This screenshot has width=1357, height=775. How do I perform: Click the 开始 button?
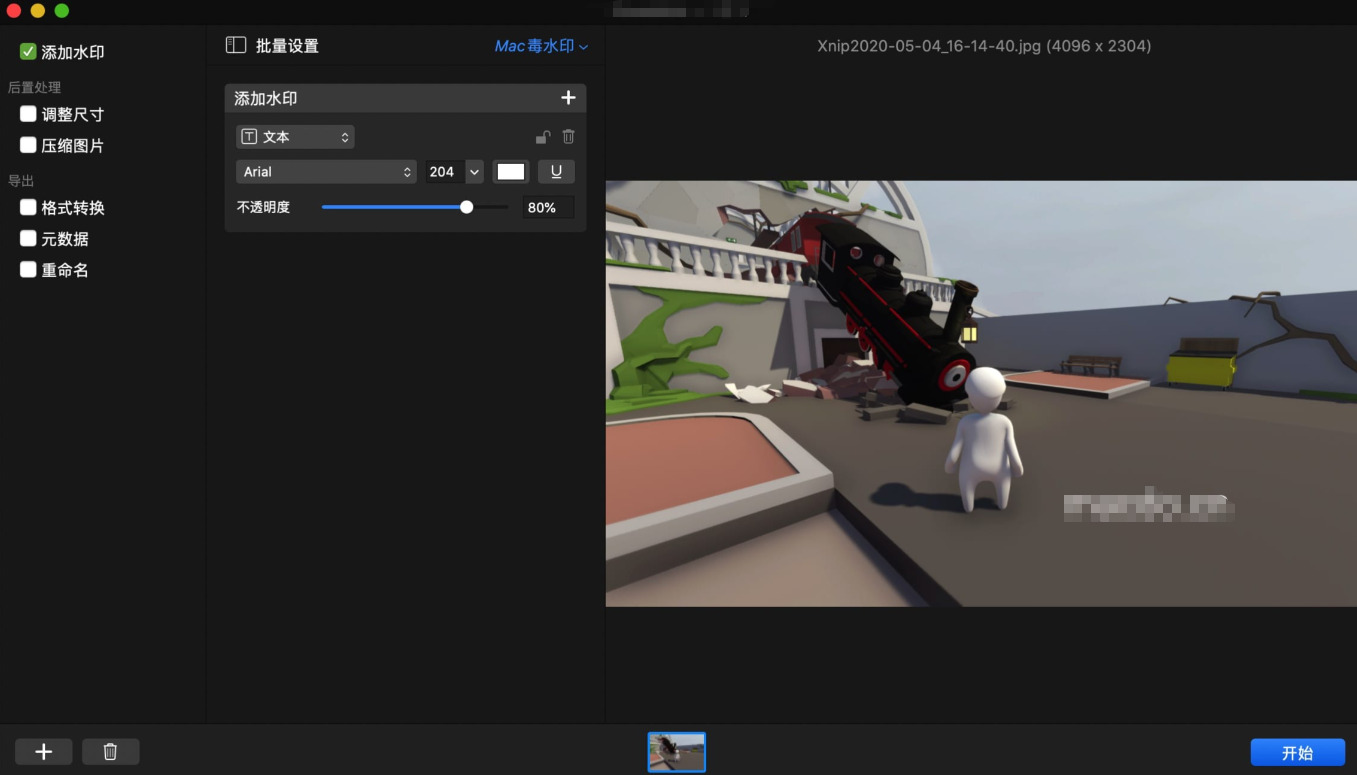(1298, 753)
